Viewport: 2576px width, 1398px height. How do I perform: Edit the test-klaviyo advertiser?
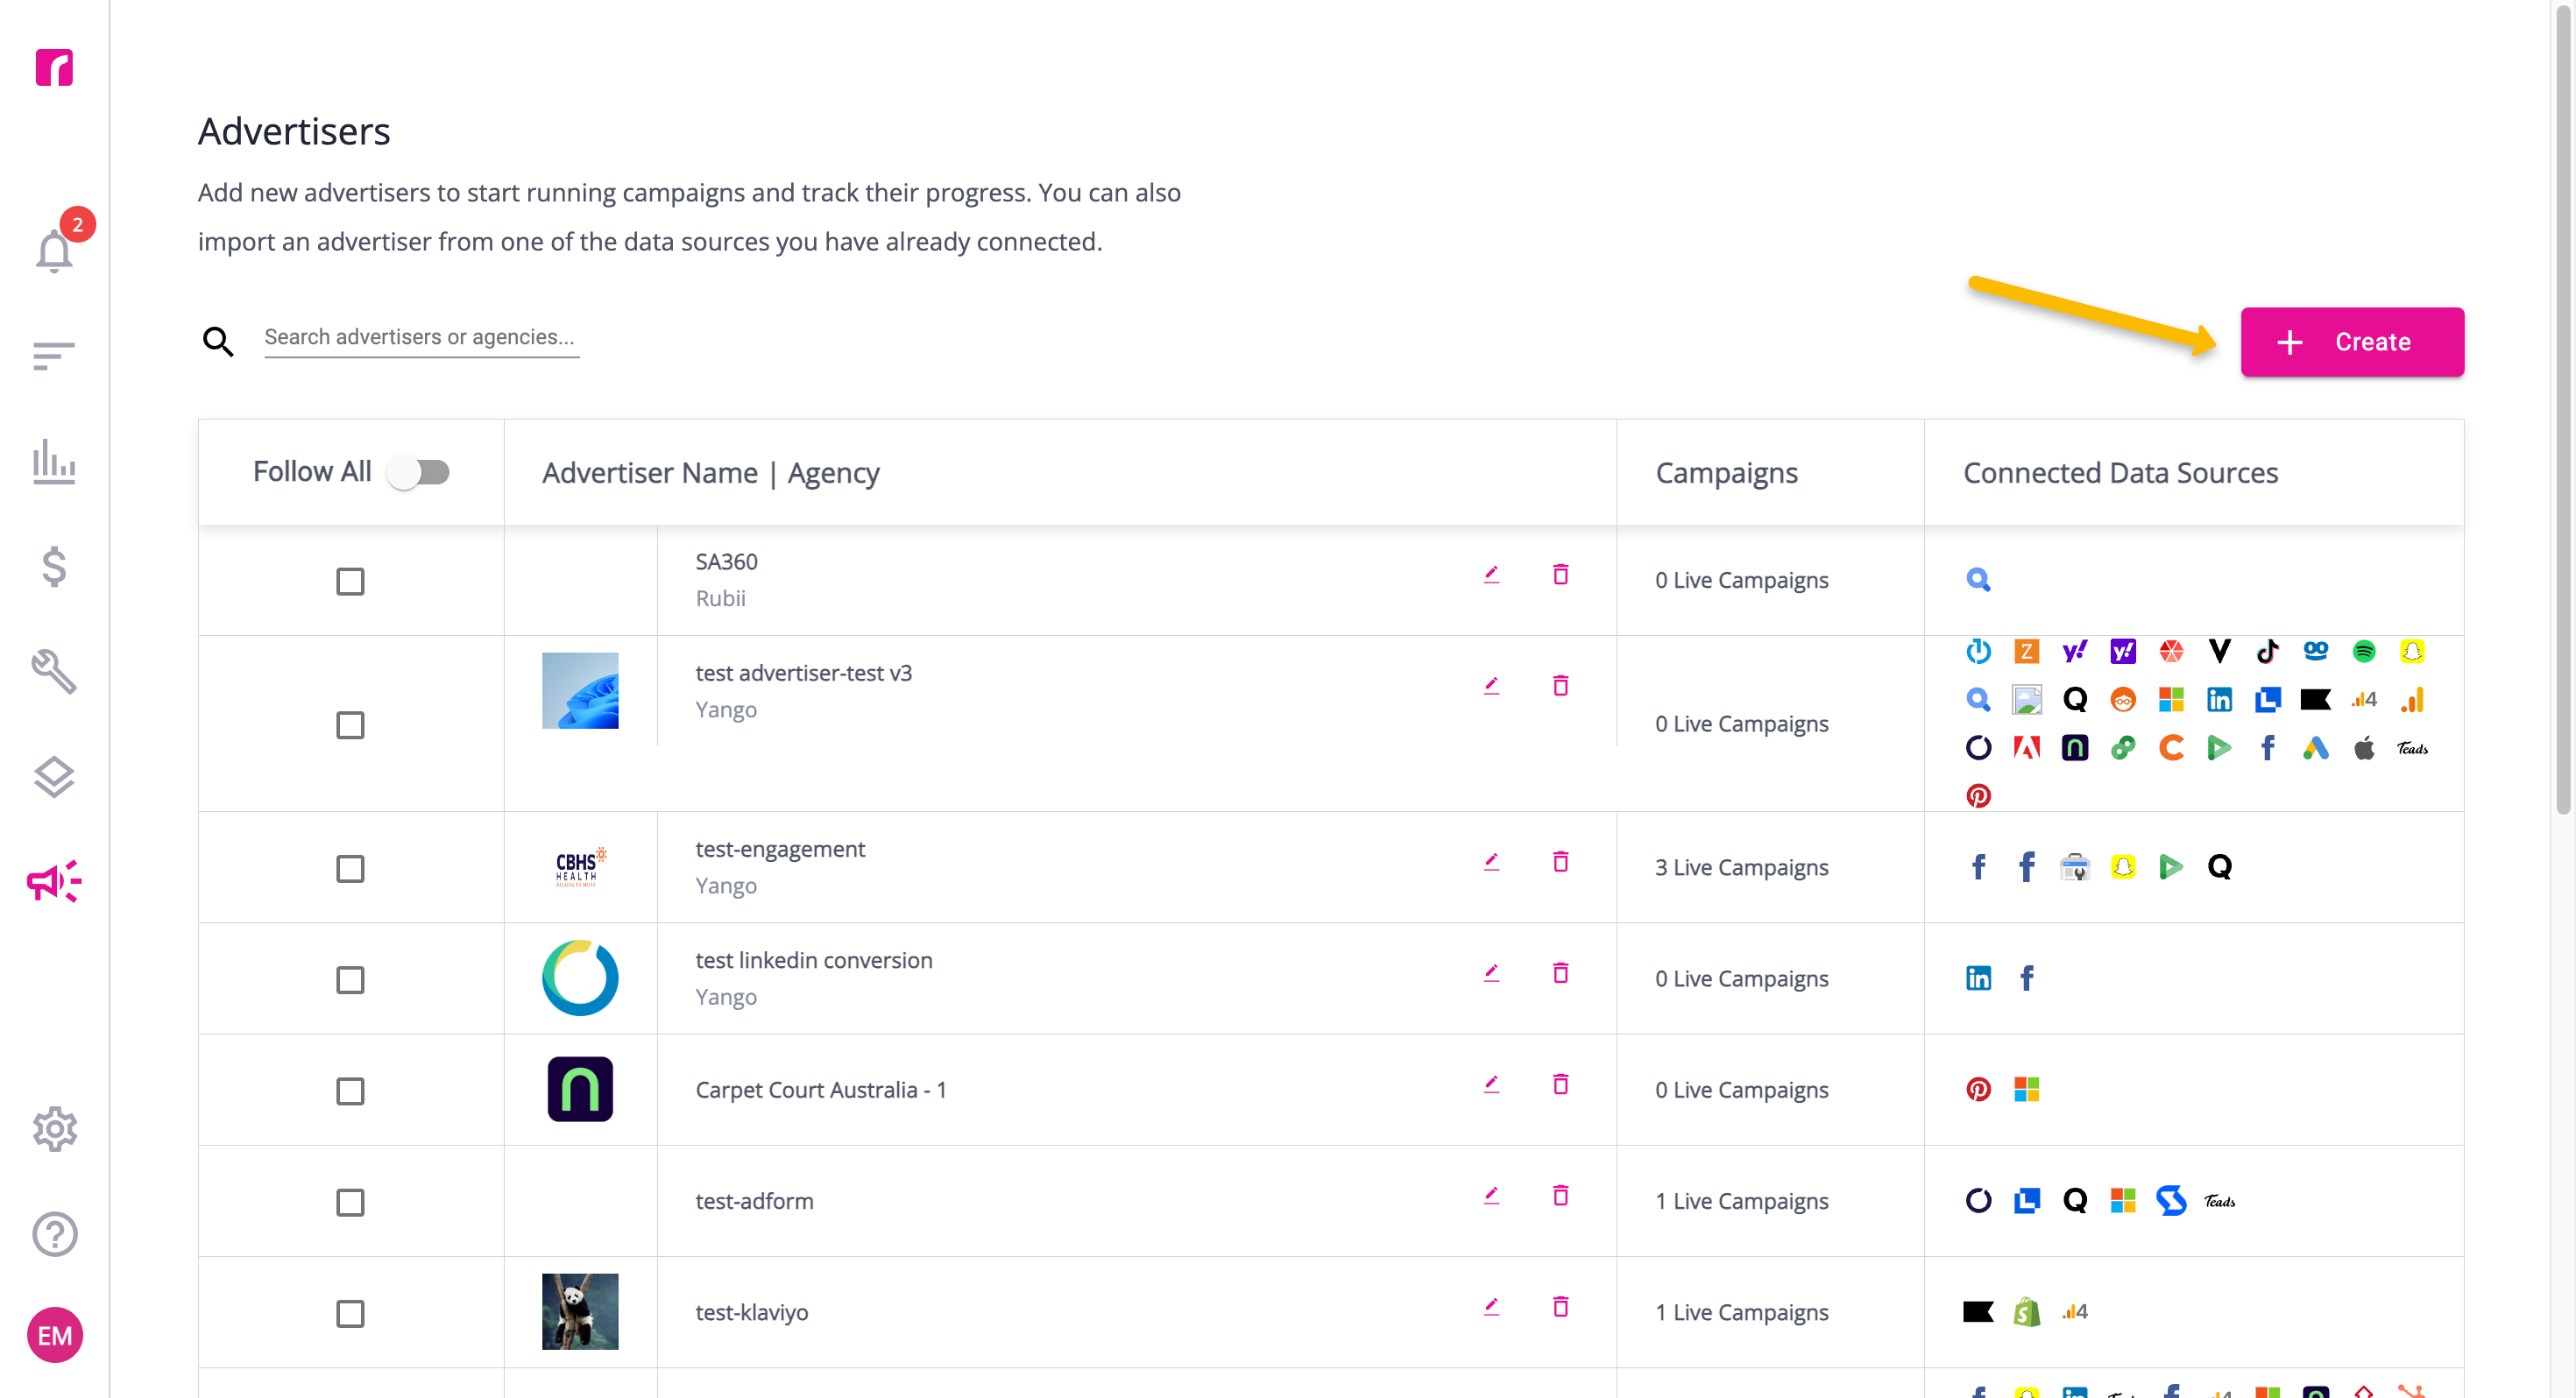(1491, 1306)
